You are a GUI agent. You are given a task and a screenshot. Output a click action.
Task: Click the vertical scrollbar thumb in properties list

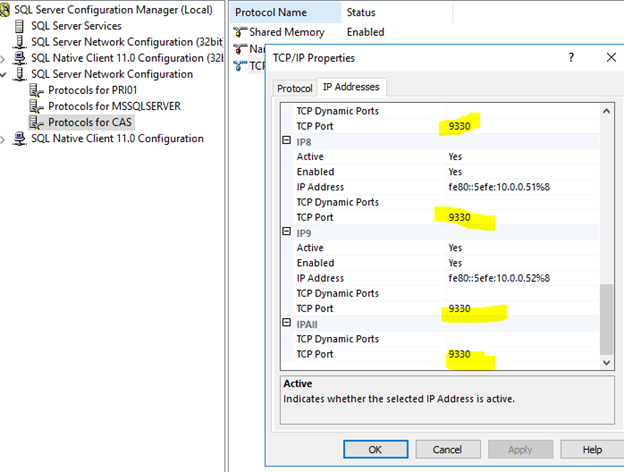pos(606,319)
